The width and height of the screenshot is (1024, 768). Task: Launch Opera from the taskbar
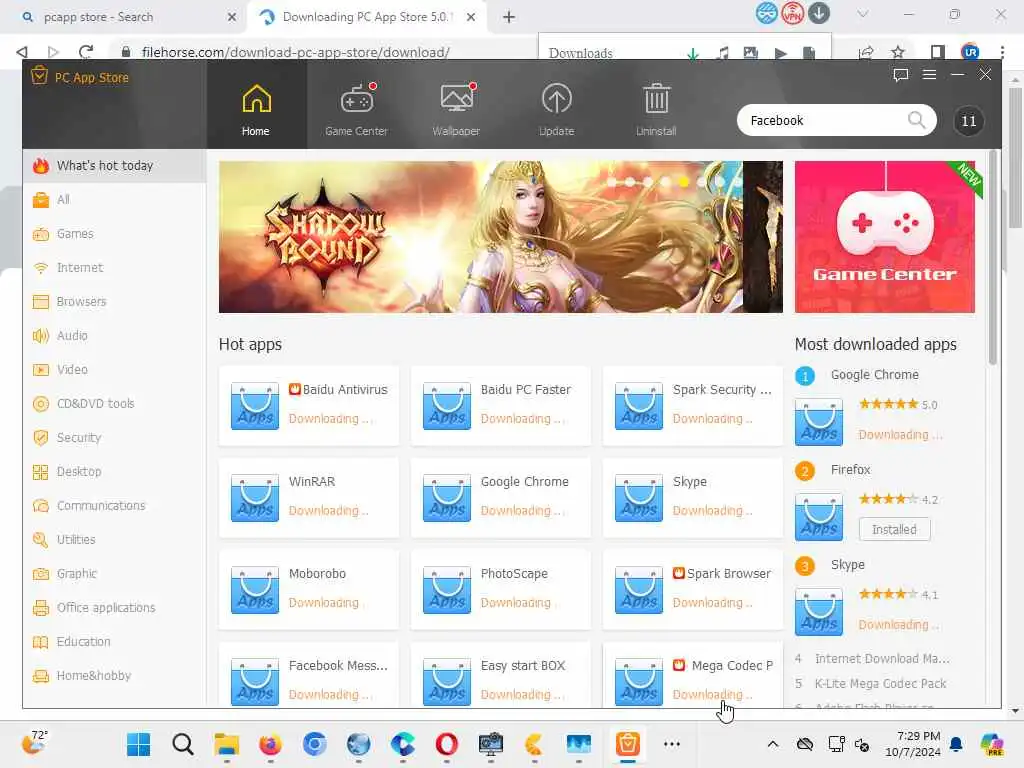click(447, 744)
